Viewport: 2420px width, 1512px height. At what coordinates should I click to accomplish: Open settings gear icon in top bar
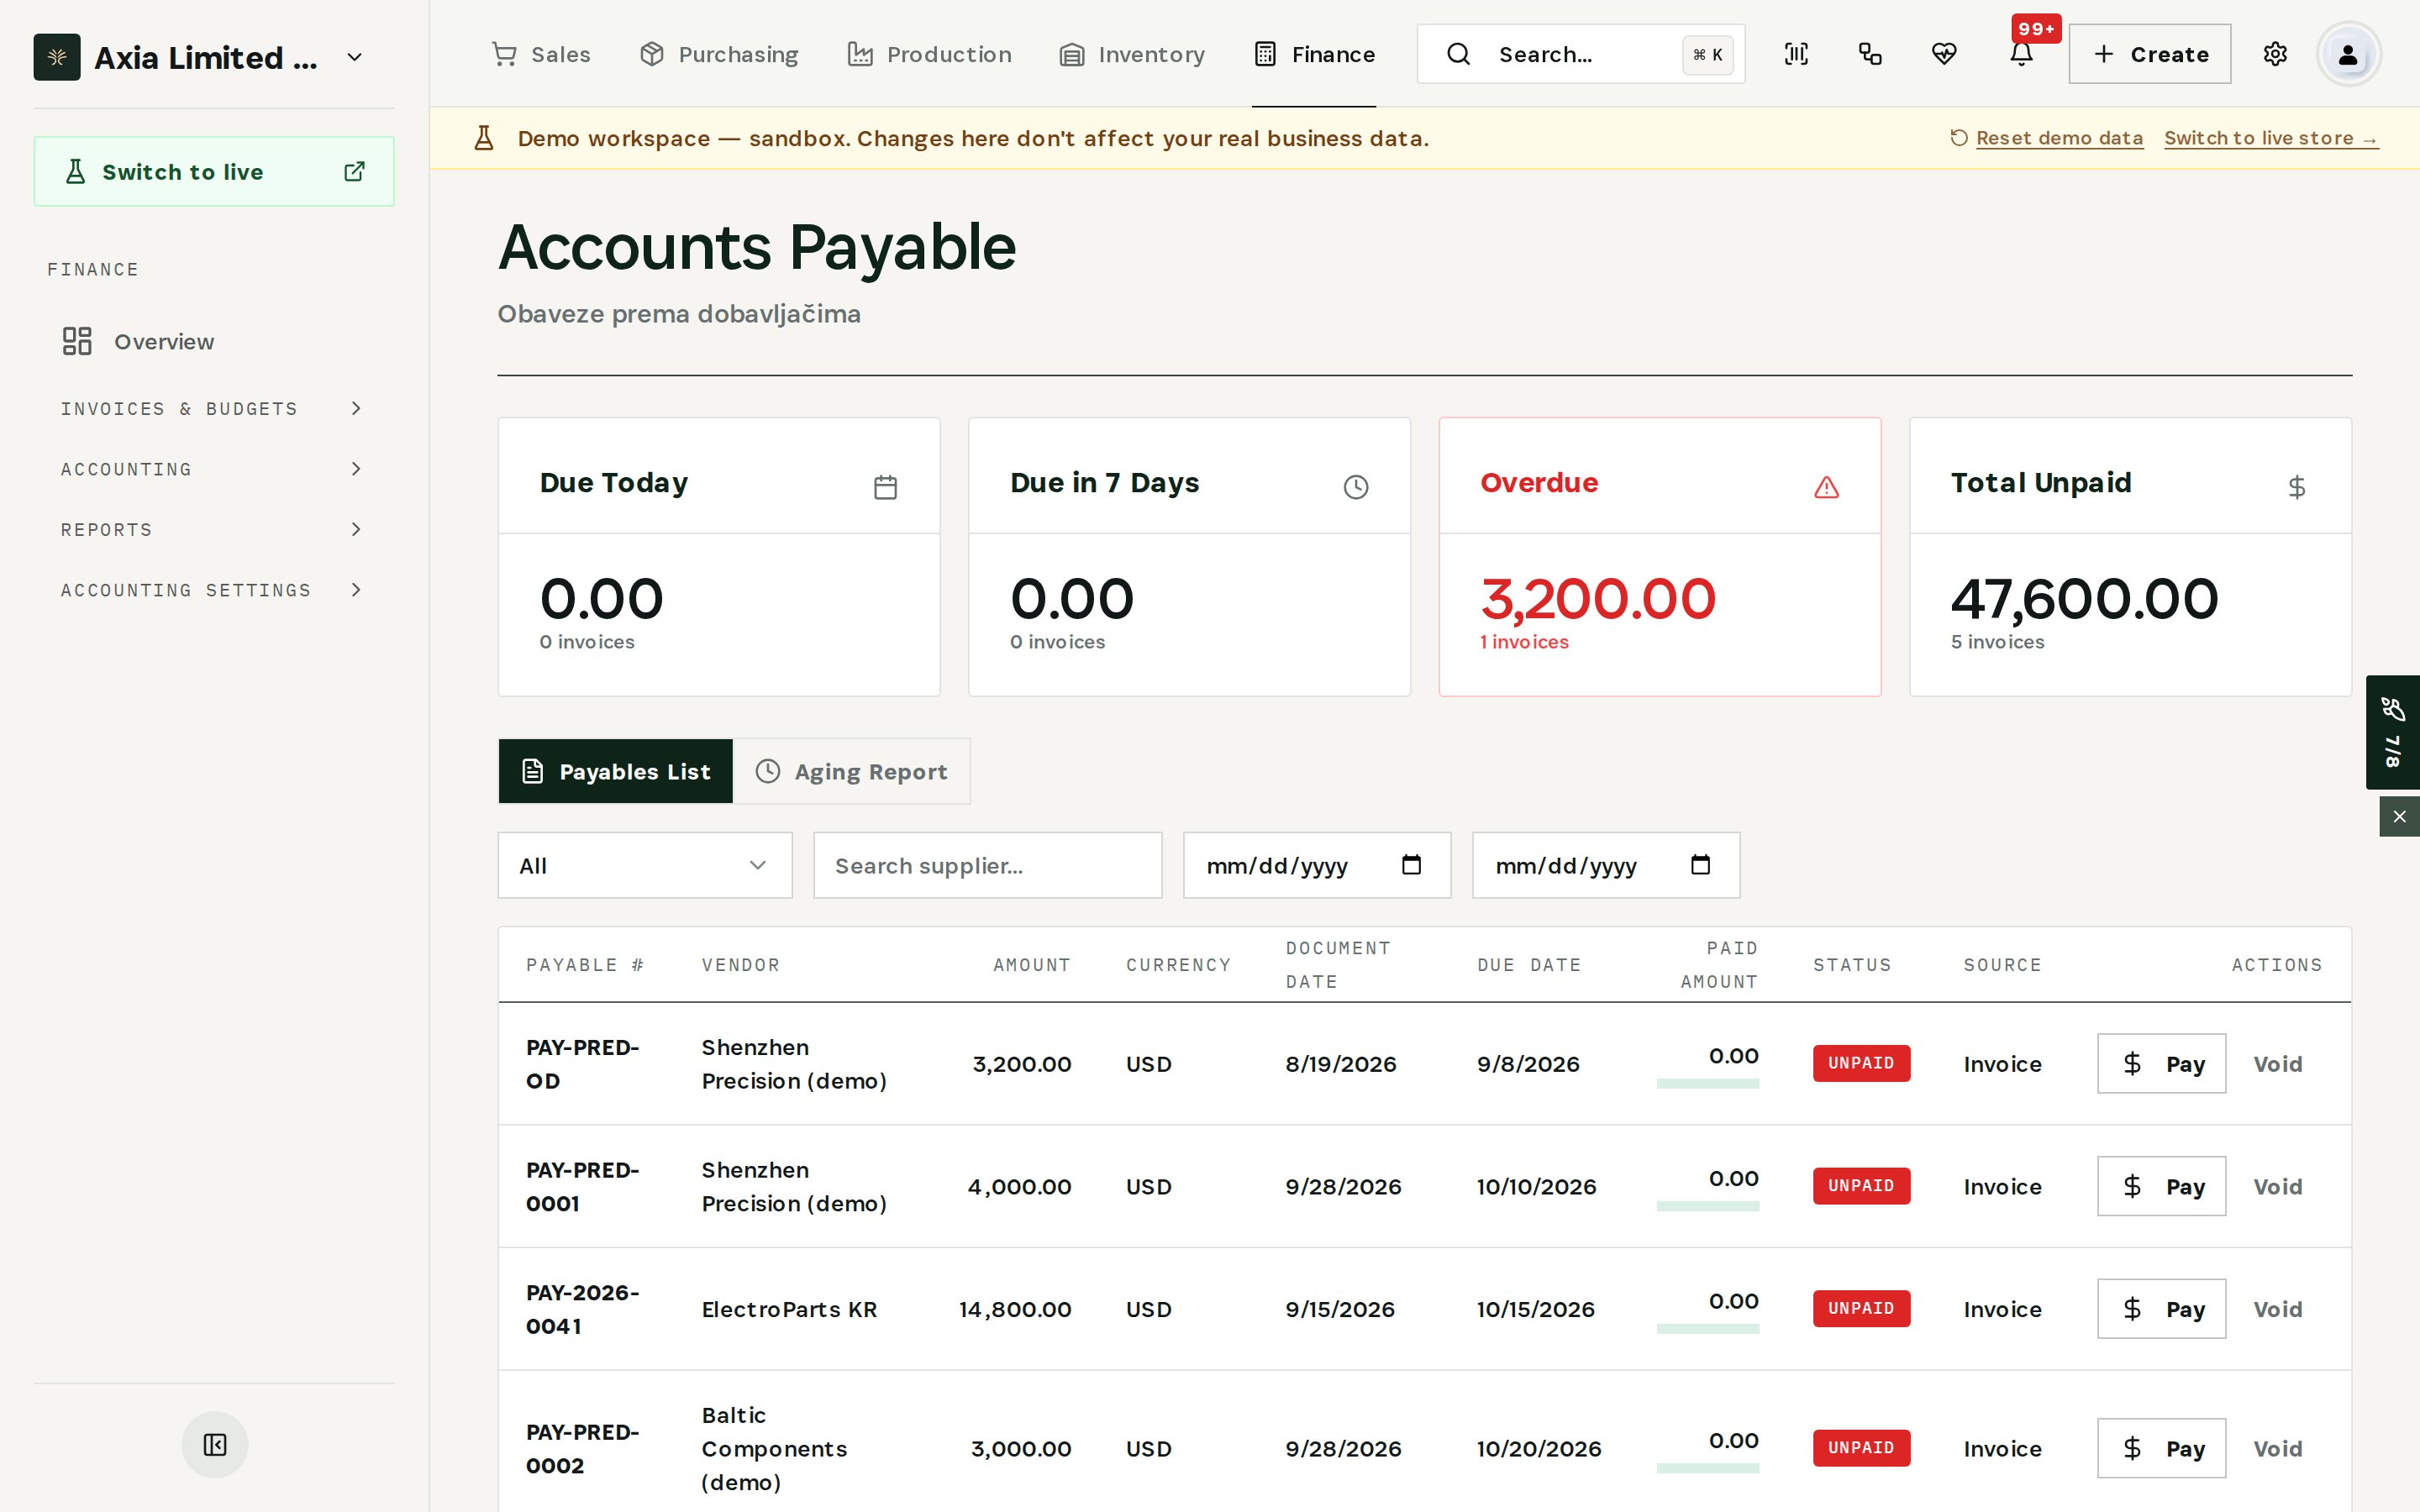point(2275,54)
